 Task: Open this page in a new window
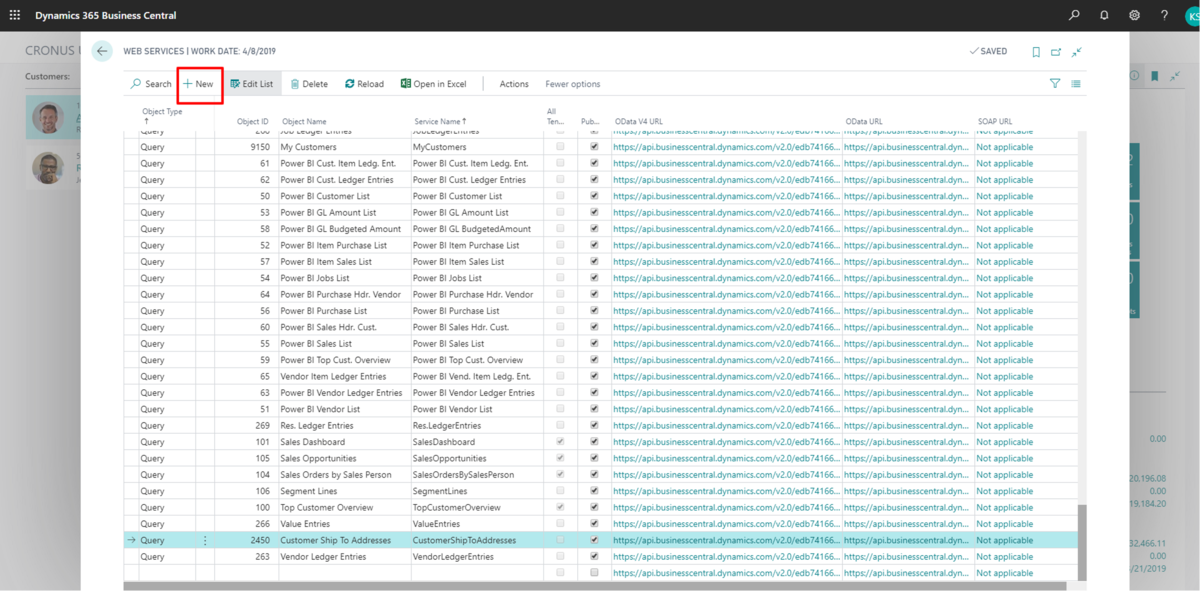[x=1056, y=52]
